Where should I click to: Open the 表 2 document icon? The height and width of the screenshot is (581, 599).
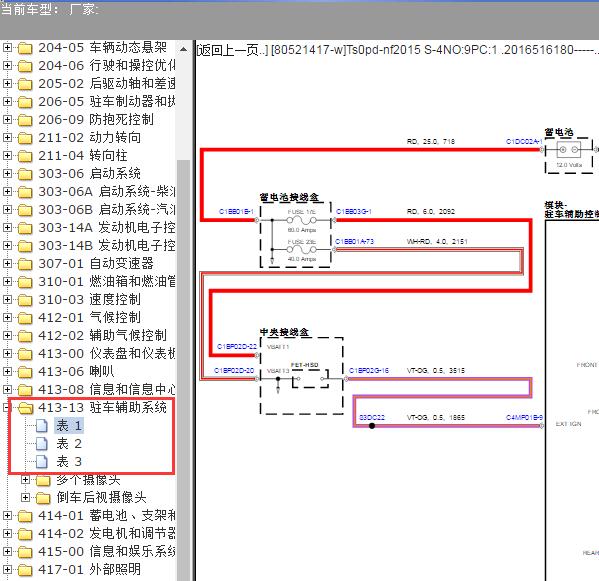point(42,443)
